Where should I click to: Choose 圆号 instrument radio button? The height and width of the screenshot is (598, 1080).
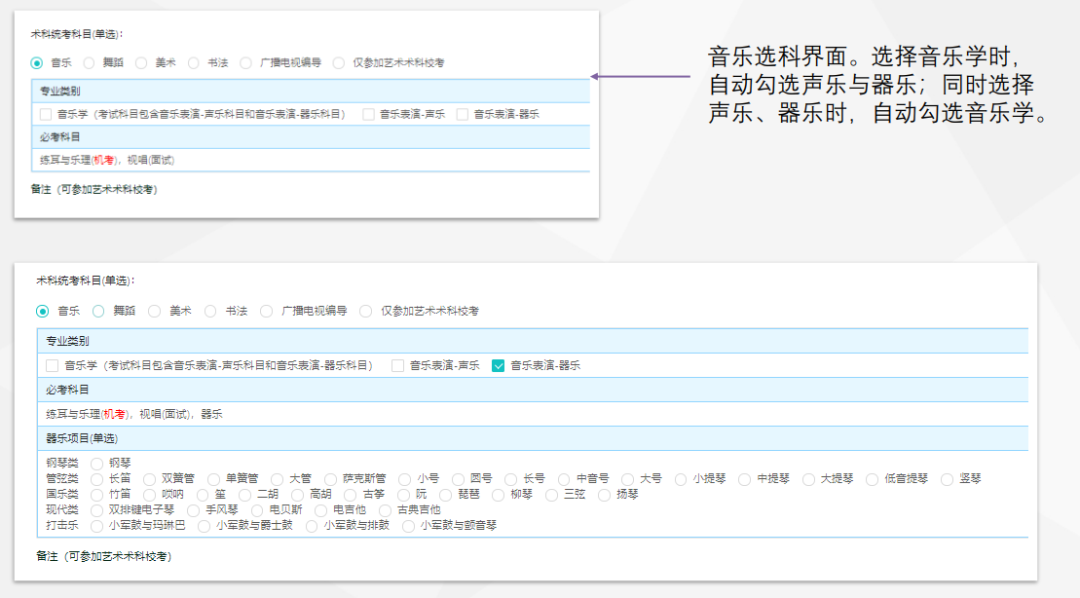pyautogui.click(x=458, y=479)
